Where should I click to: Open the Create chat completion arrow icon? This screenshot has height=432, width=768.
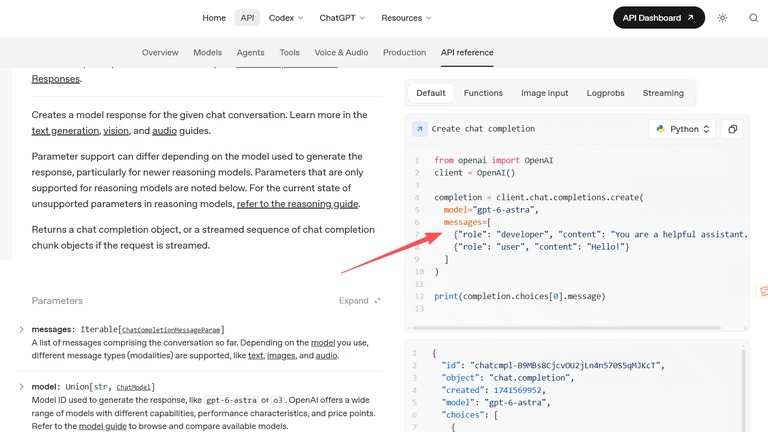(x=419, y=129)
